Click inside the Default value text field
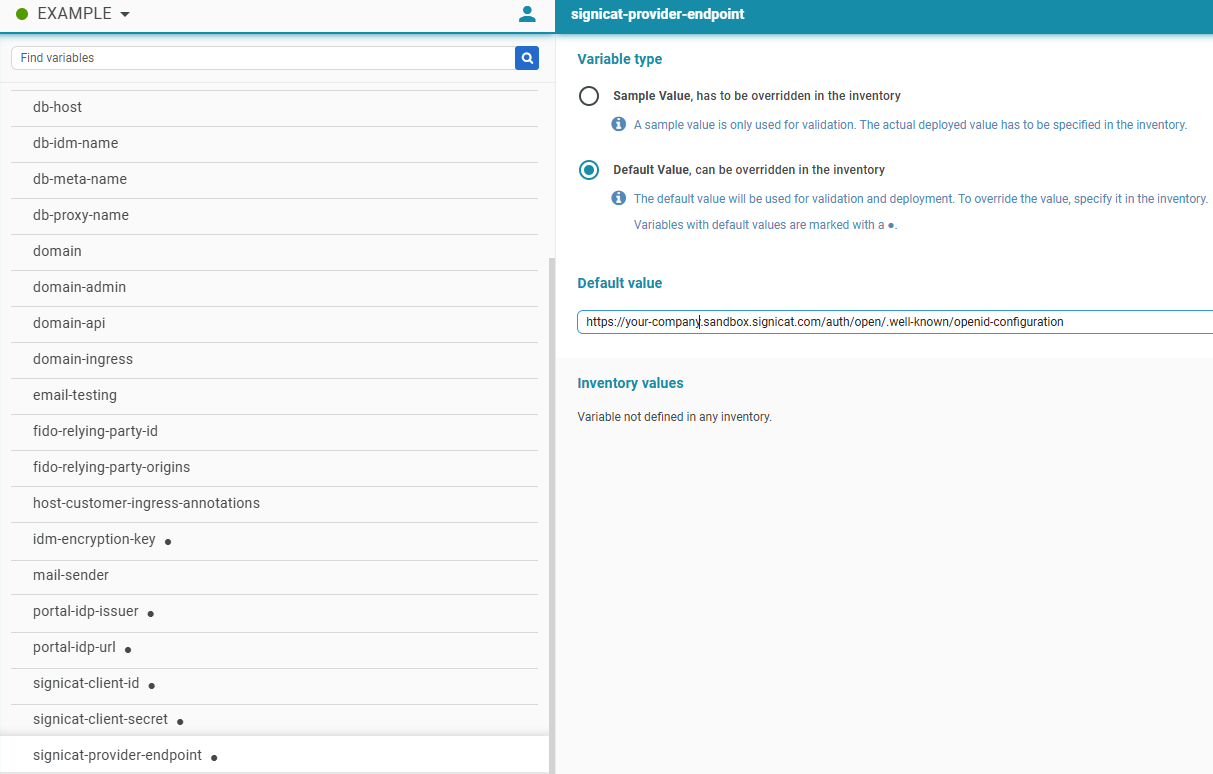This screenshot has width=1213, height=774. [x=850, y=321]
